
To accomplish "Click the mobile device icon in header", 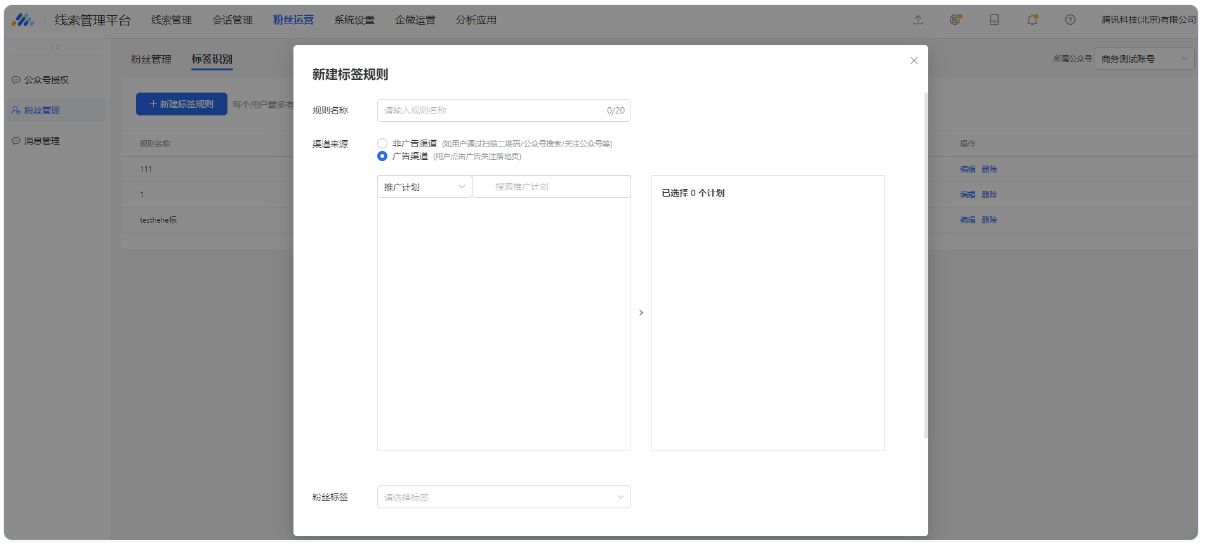I will (994, 20).
